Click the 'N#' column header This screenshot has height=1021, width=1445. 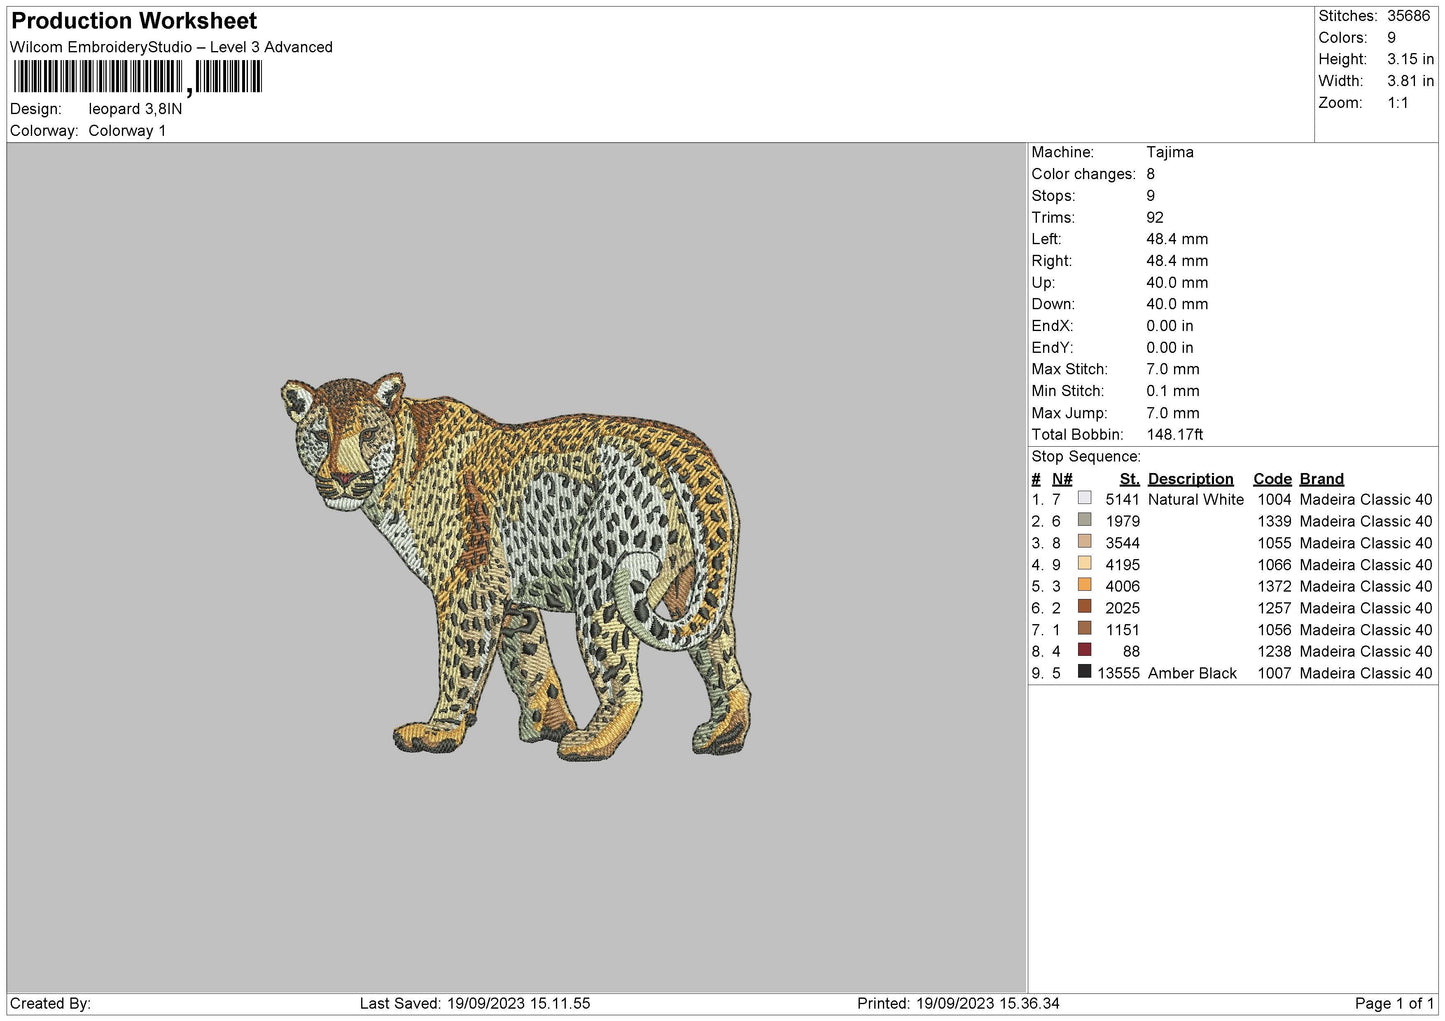coord(1062,479)
